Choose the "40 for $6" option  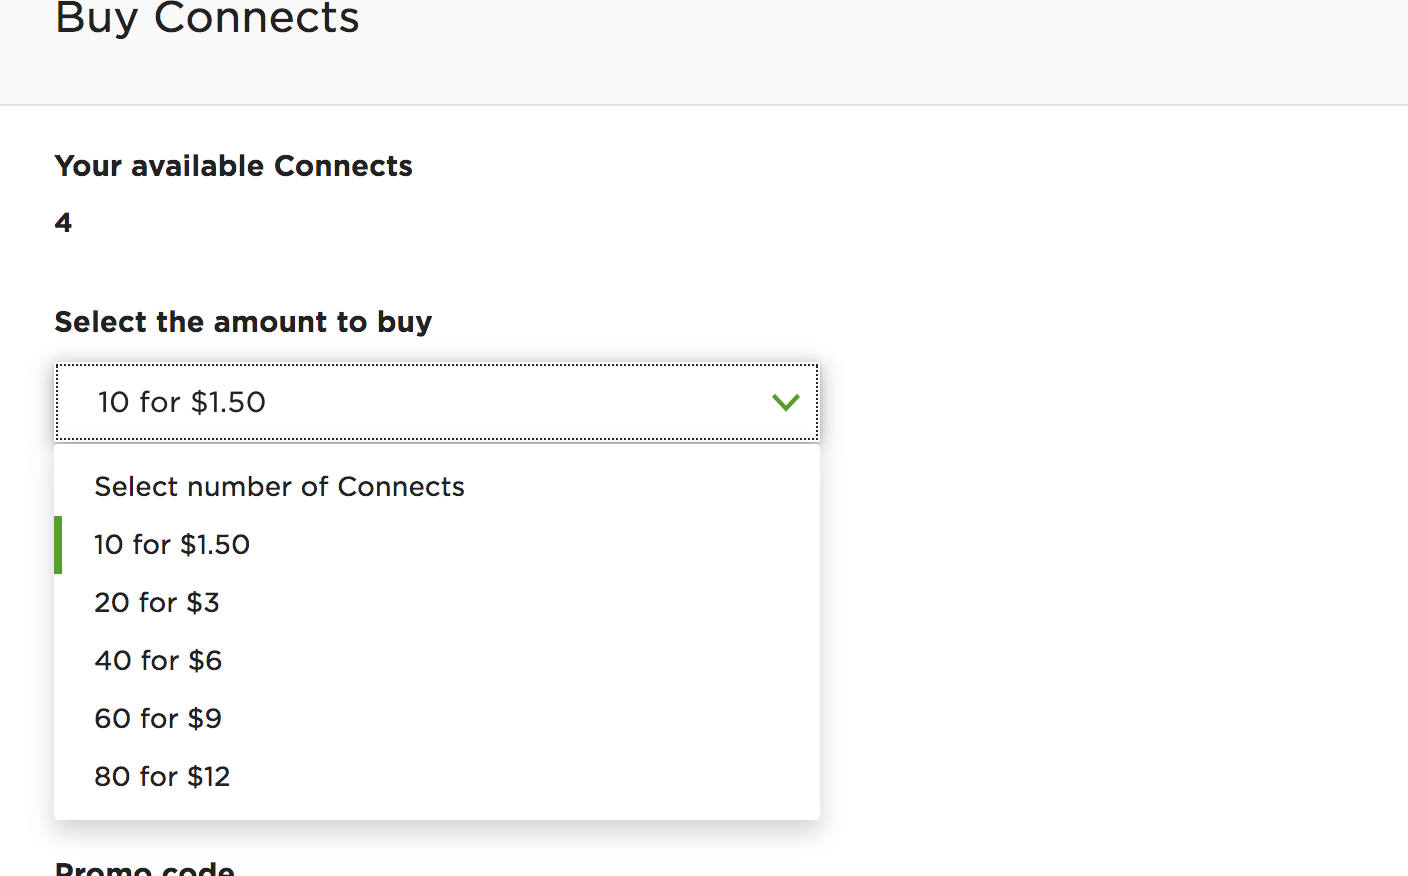point(158,661)
